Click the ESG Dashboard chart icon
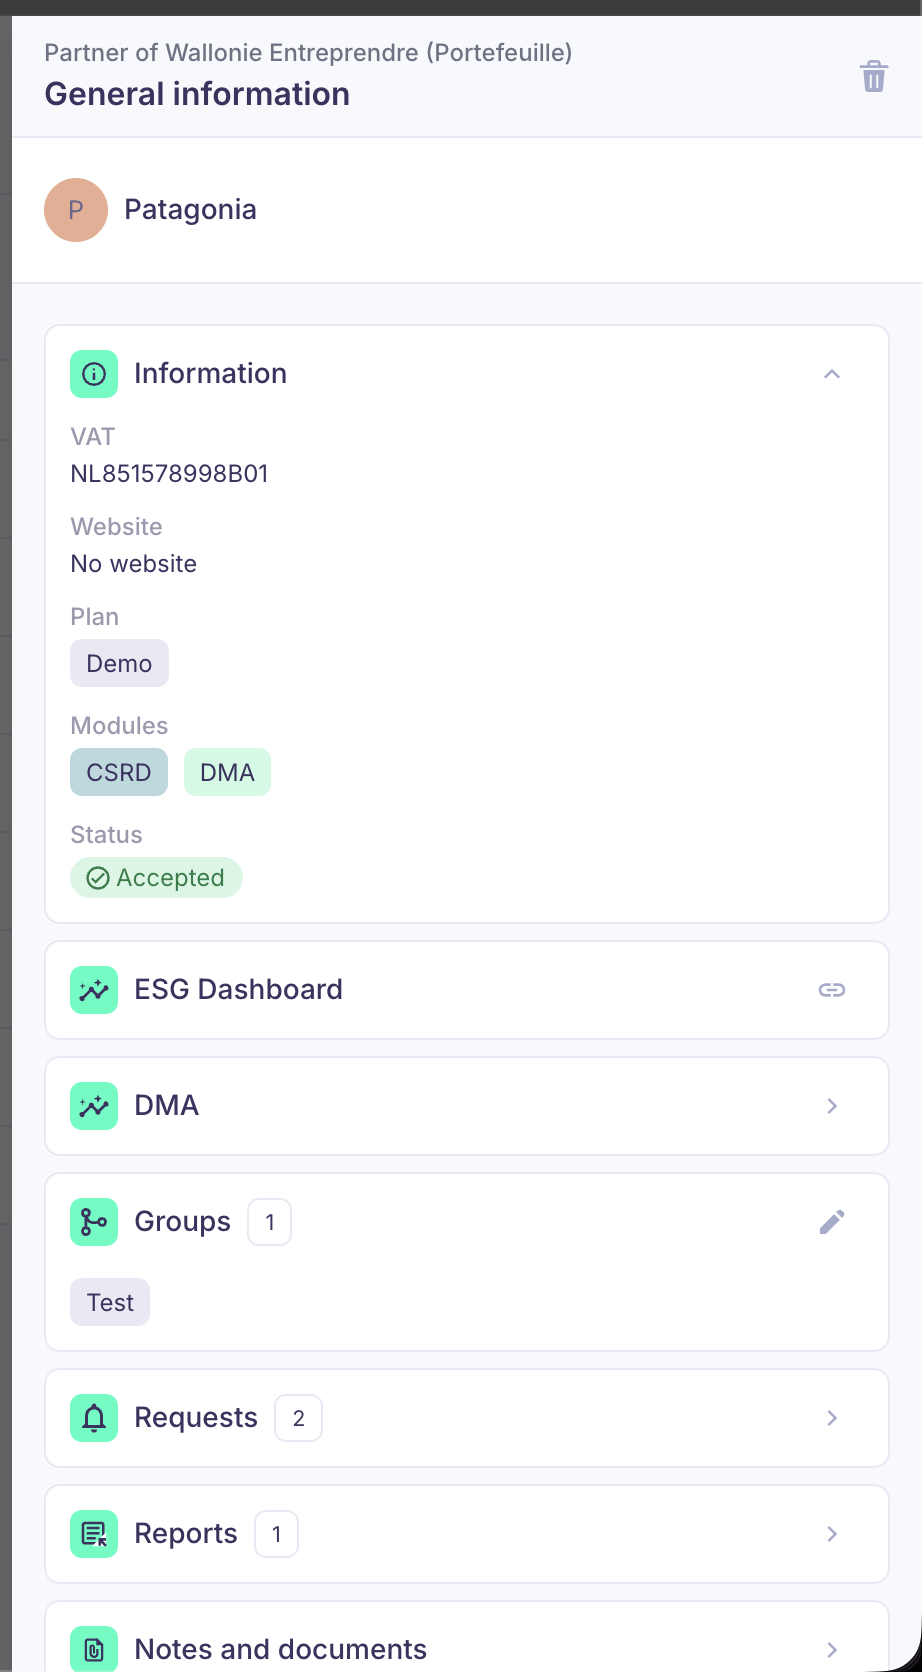 [x=94, y=990]
